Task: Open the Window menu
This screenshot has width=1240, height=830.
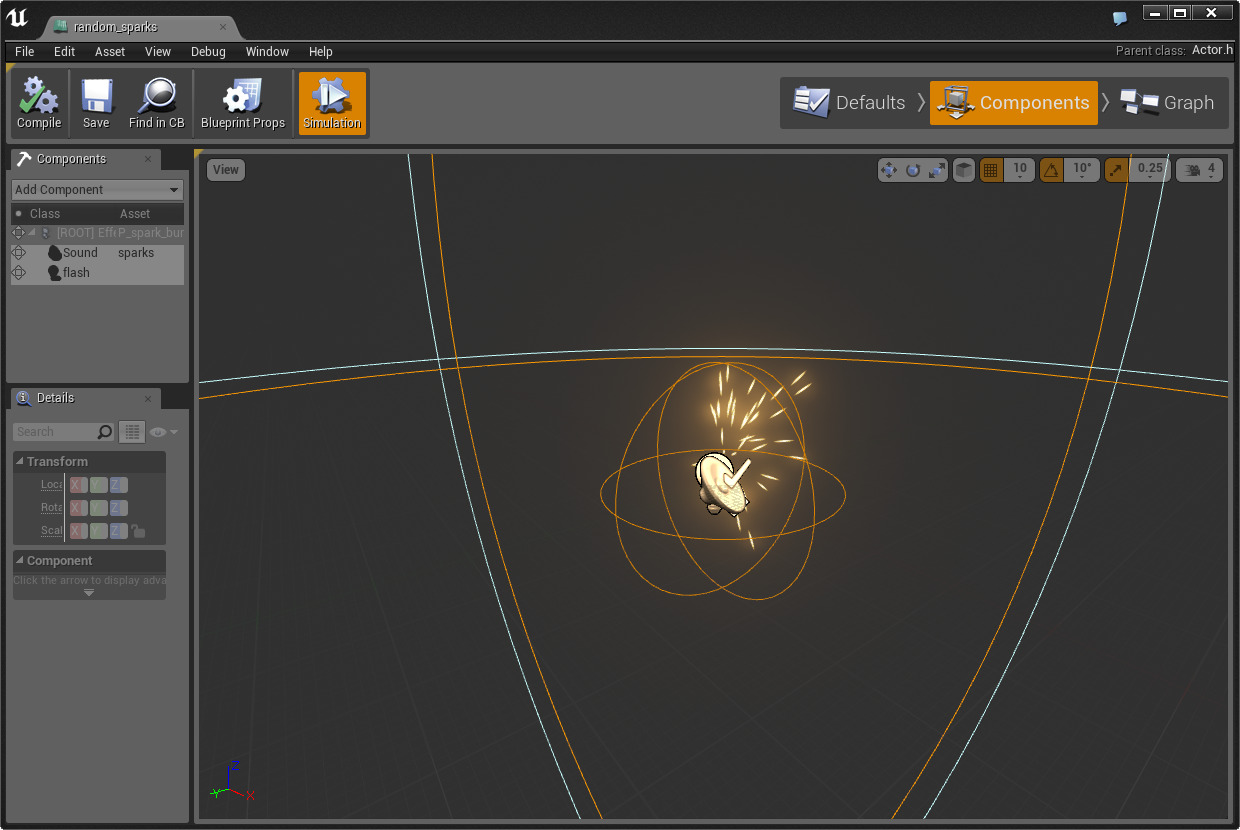Action: tap(267, 52)
